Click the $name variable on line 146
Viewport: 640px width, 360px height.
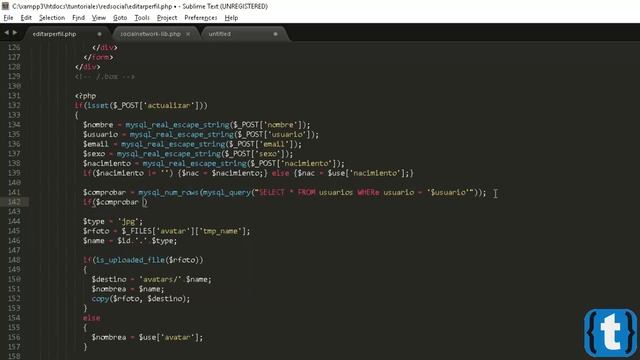point(93,241)
